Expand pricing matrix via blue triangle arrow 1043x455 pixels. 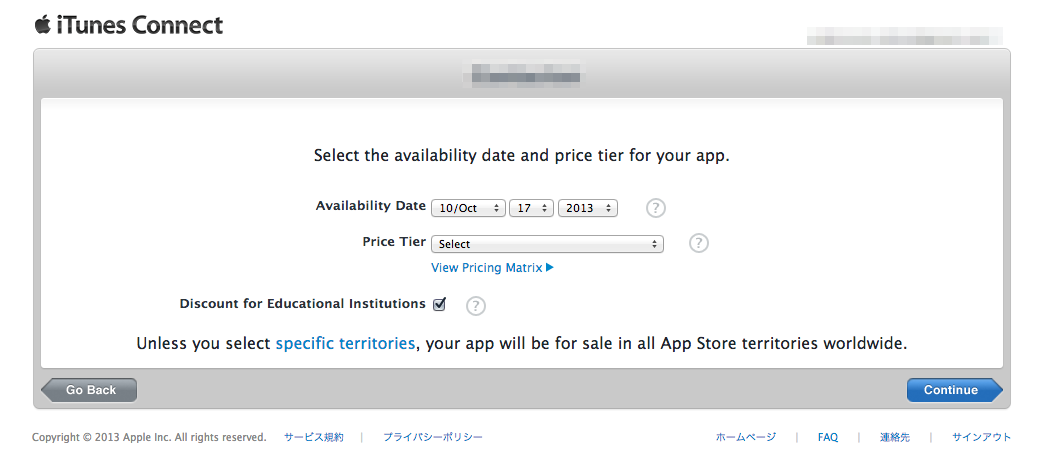[549, 268]
